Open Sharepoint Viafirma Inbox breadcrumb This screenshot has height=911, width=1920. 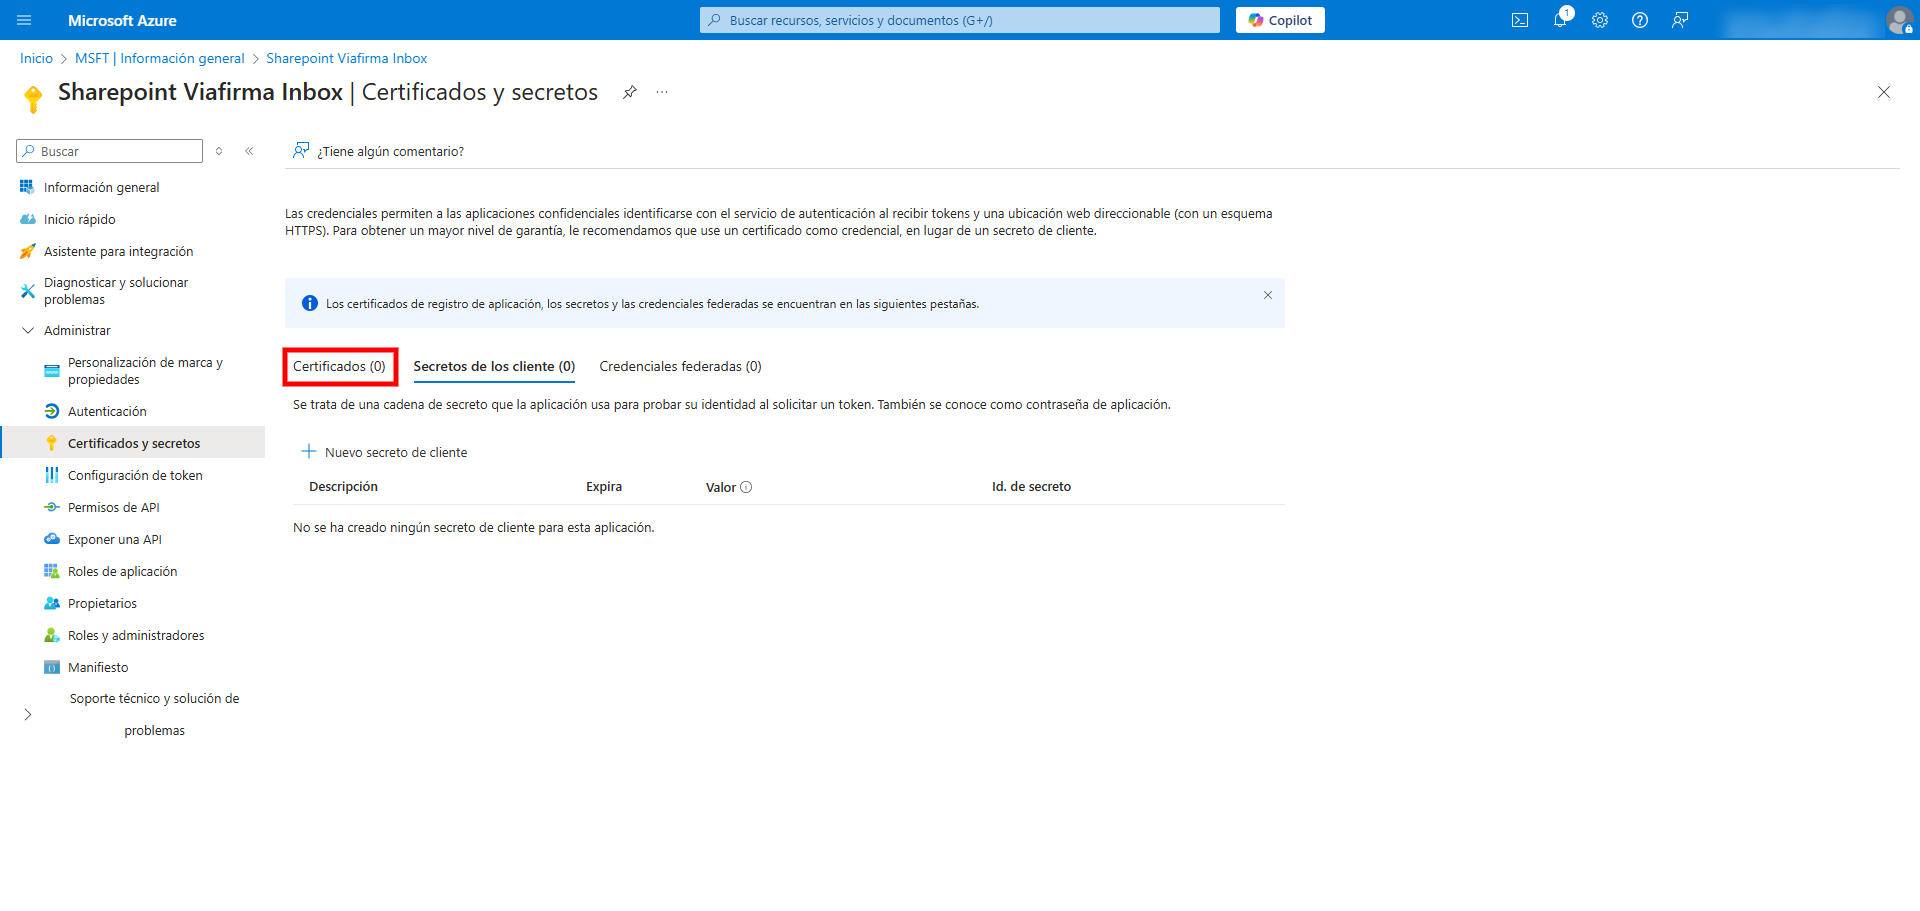click(x=346, y=58)
